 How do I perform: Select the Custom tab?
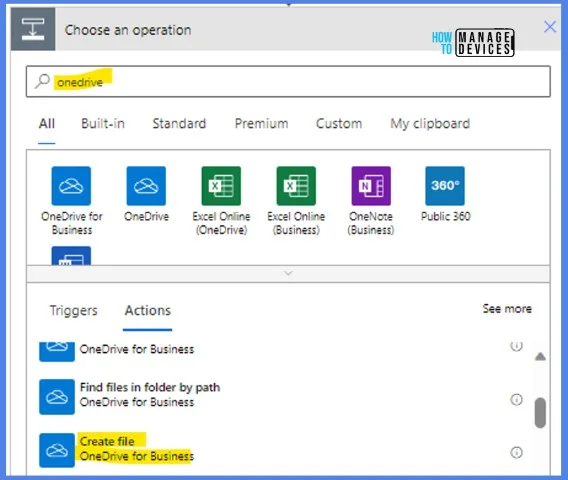click(339, 124)
